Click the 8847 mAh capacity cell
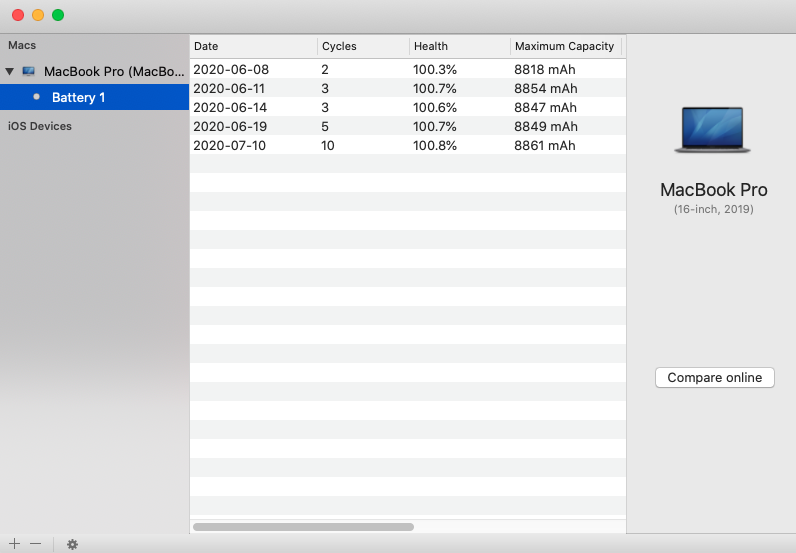This screenshot has width=796, height=553. tap(545, 108)
